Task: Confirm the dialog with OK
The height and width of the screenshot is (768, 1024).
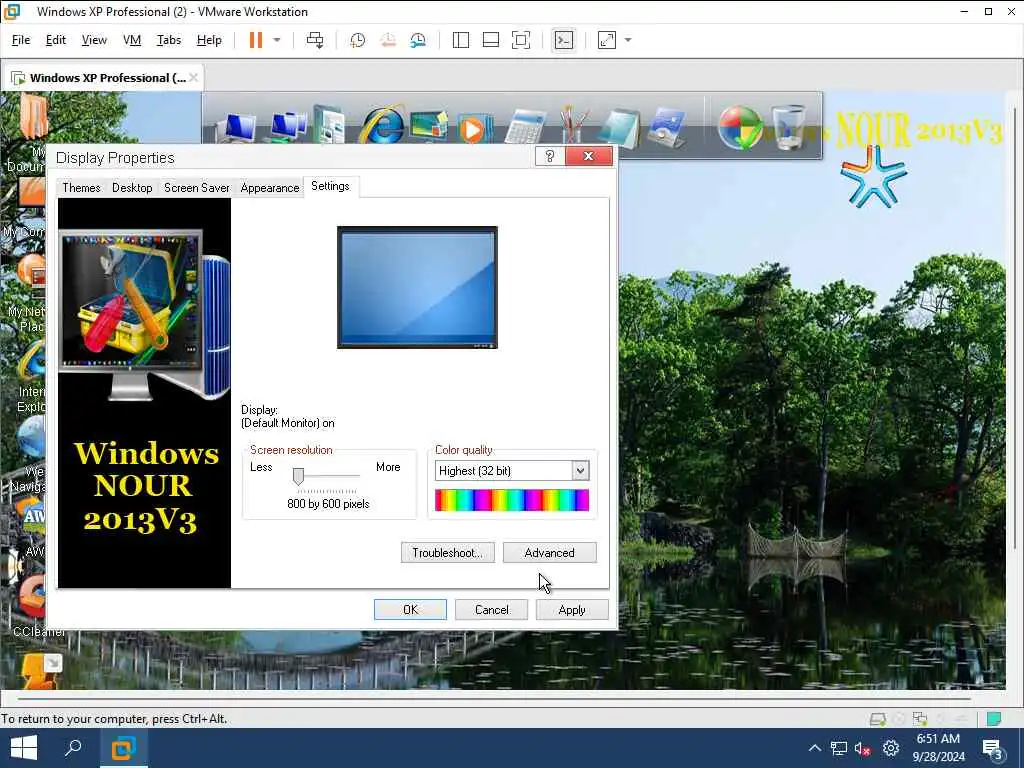Action: (410, 609)
